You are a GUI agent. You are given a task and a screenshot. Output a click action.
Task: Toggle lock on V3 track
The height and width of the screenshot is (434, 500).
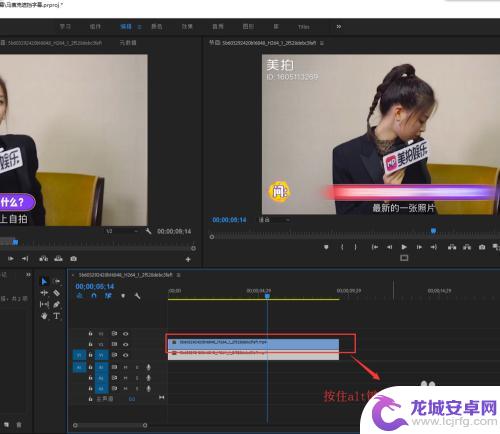(90, 333)
